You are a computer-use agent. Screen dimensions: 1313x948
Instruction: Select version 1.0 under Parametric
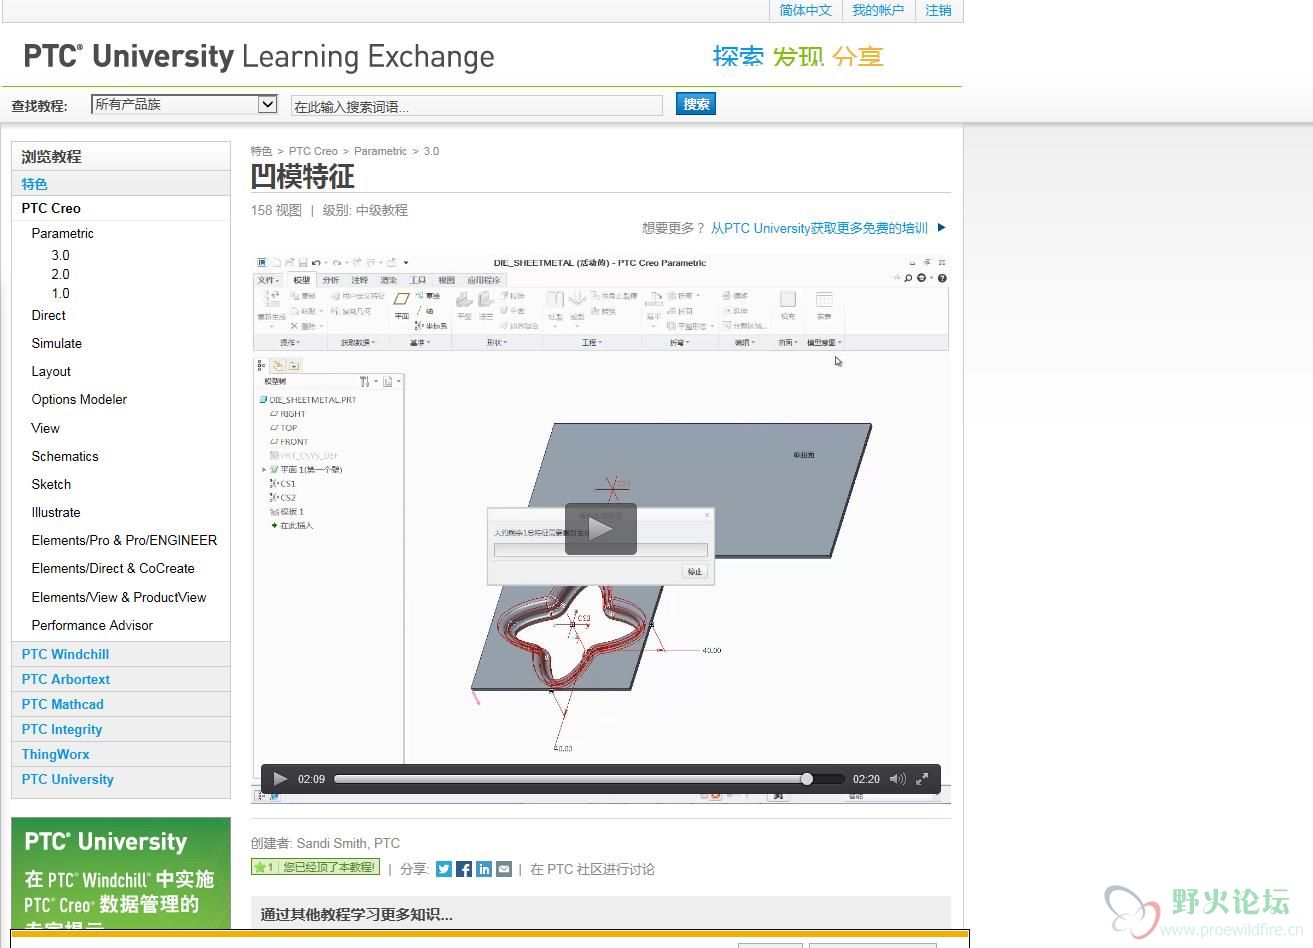61,293
